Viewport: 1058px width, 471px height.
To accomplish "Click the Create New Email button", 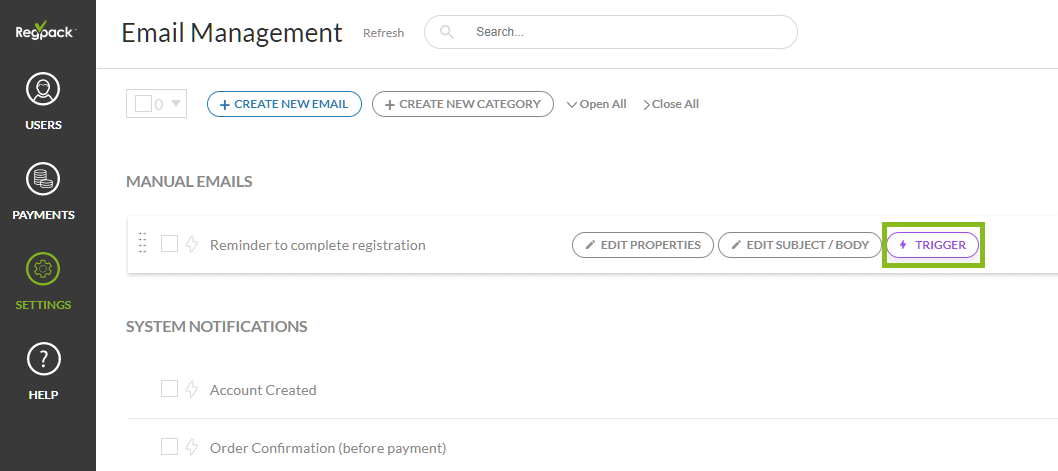I will 284,104.
